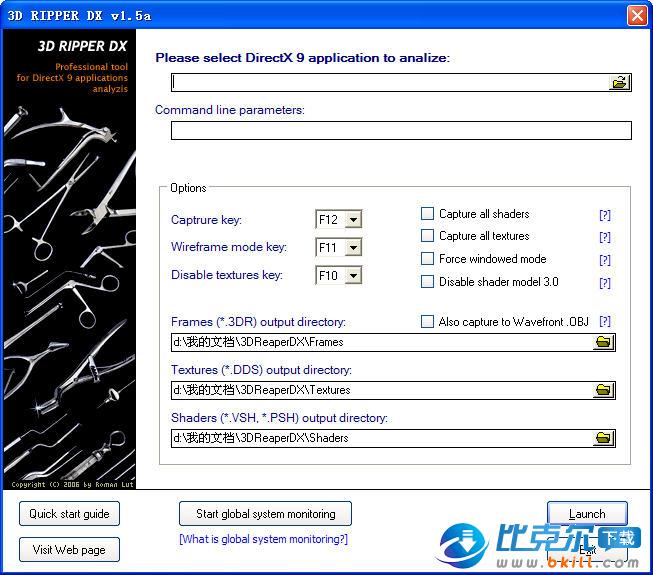This screenshot has width=653, height=575.
Task: Browse for Textures output directory folder
Action: coord(603,390)
